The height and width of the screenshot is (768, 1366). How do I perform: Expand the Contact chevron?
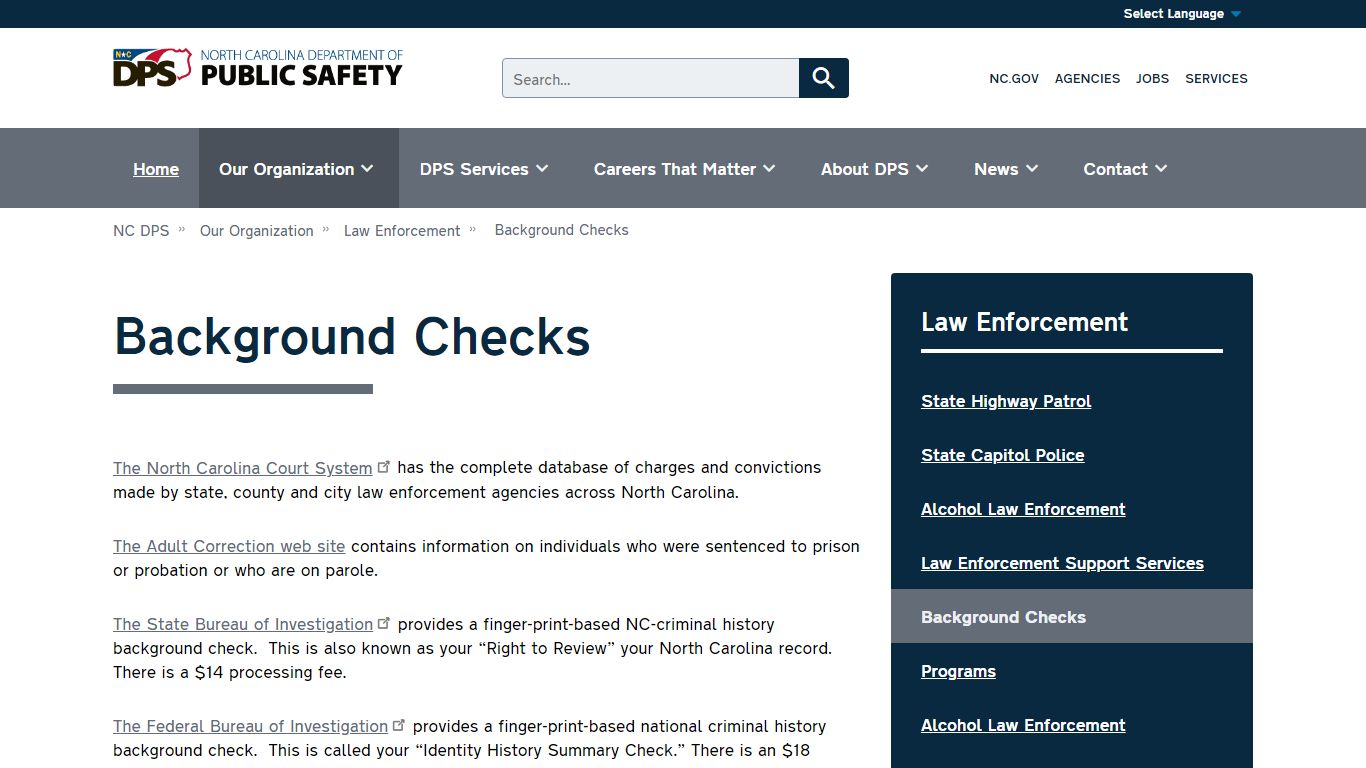(x=1161, y=169)
